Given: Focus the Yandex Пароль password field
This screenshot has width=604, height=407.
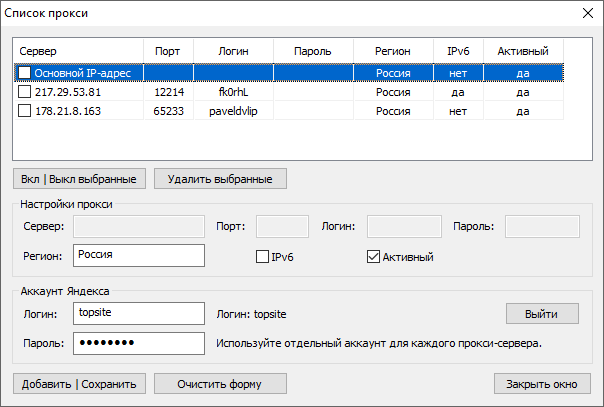Looking at the screenshot, I should click(138, 343).
